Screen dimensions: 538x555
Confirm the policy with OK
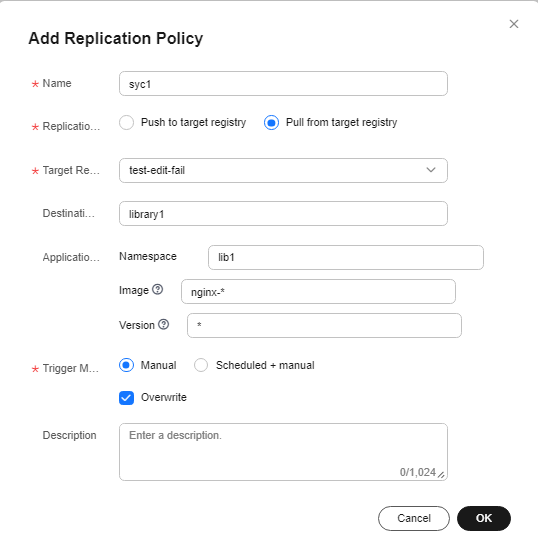tap(484, 518)
